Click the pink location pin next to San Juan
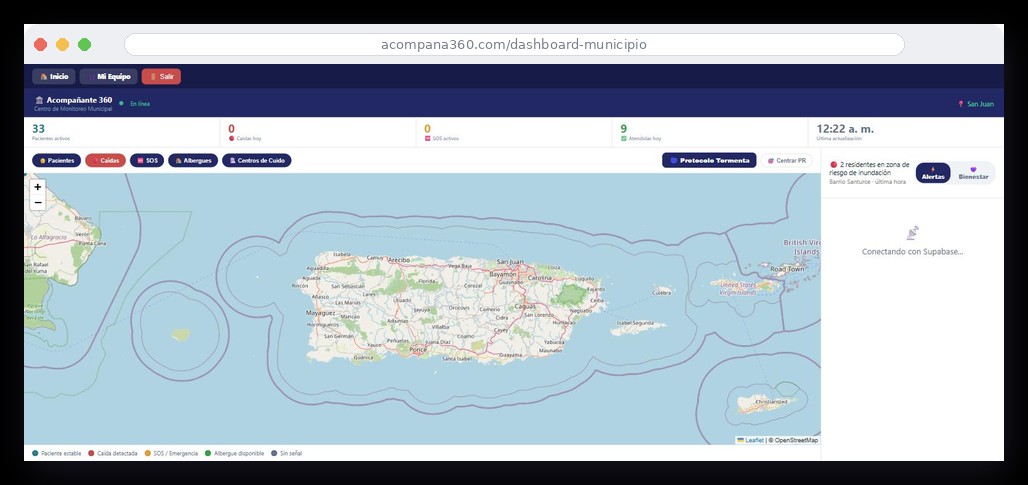The width and height of the screenshot is (1028, 485). tap(960, 104)
